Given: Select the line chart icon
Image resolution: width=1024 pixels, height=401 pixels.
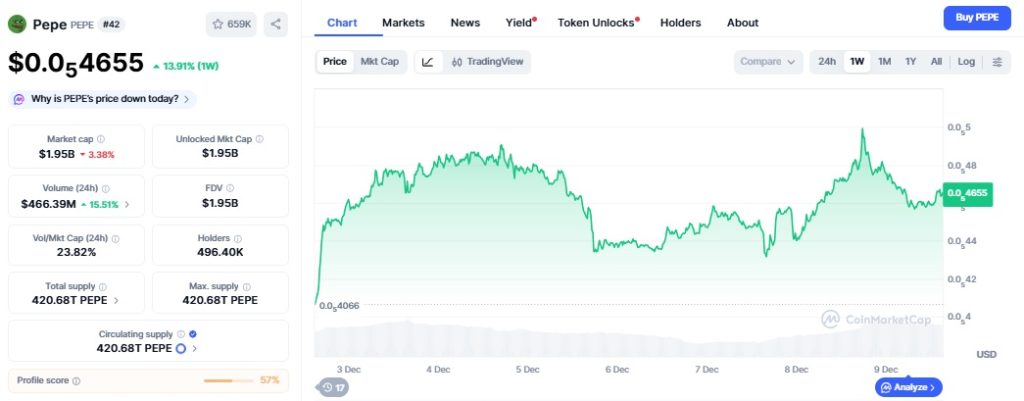Looking at the screenshot, I should click(x=428, y=62).
